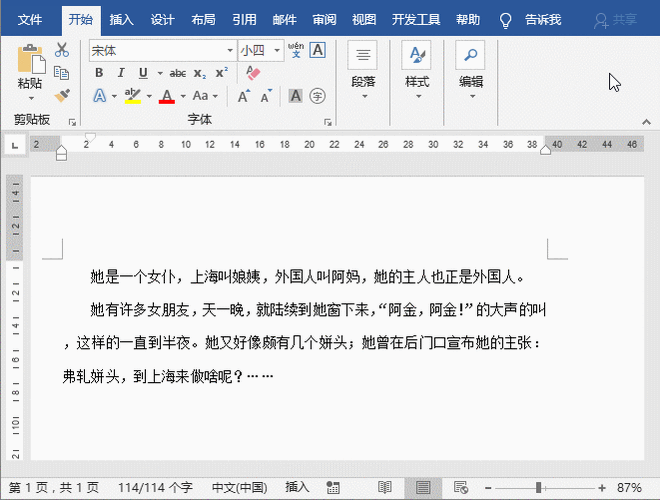Switch to Print Layout view
660x500 pixels.
(423, 488)
